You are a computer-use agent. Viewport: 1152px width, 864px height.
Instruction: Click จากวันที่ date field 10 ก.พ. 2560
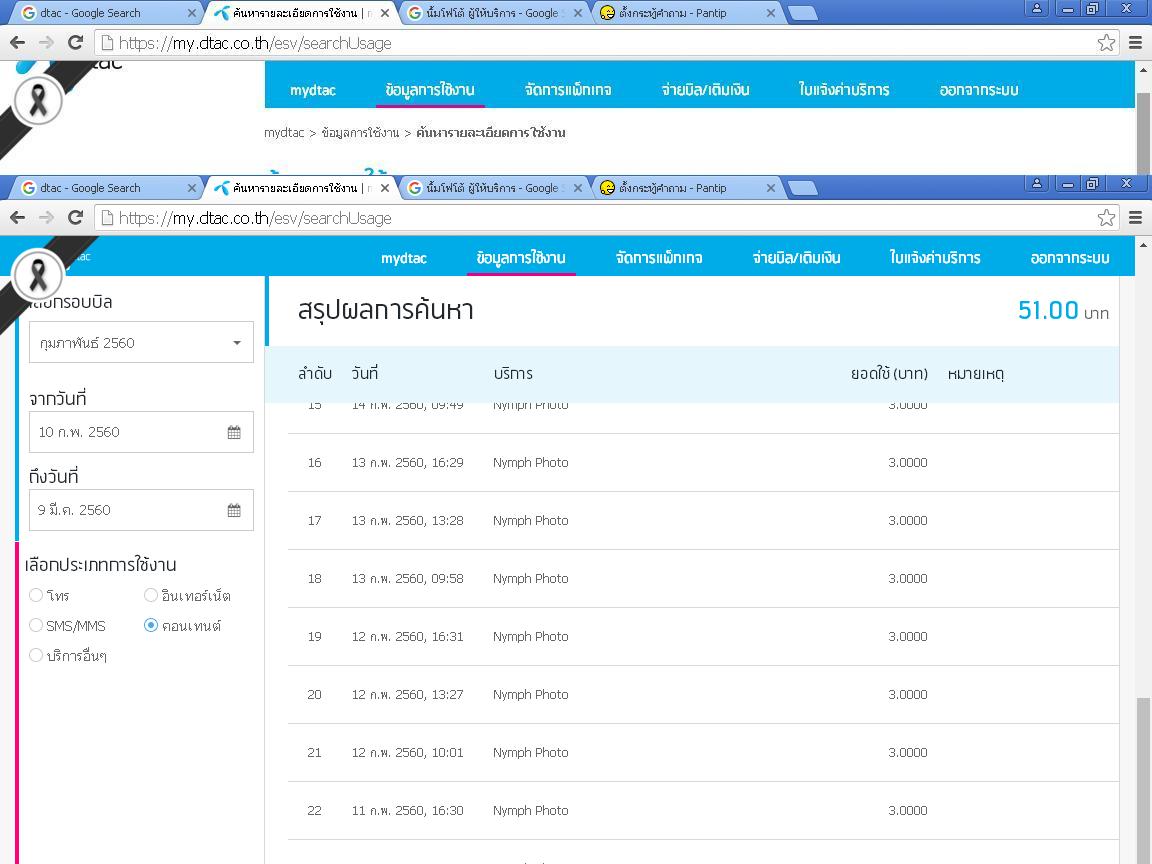tap(141, 432)
